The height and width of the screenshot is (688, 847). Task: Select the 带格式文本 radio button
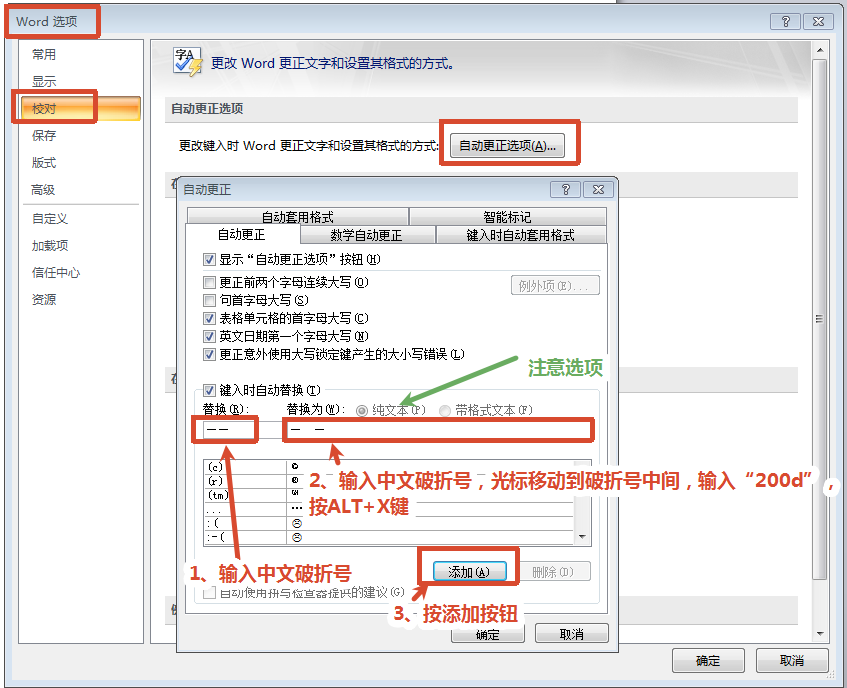pyautogui.click(x=445, y=411)
